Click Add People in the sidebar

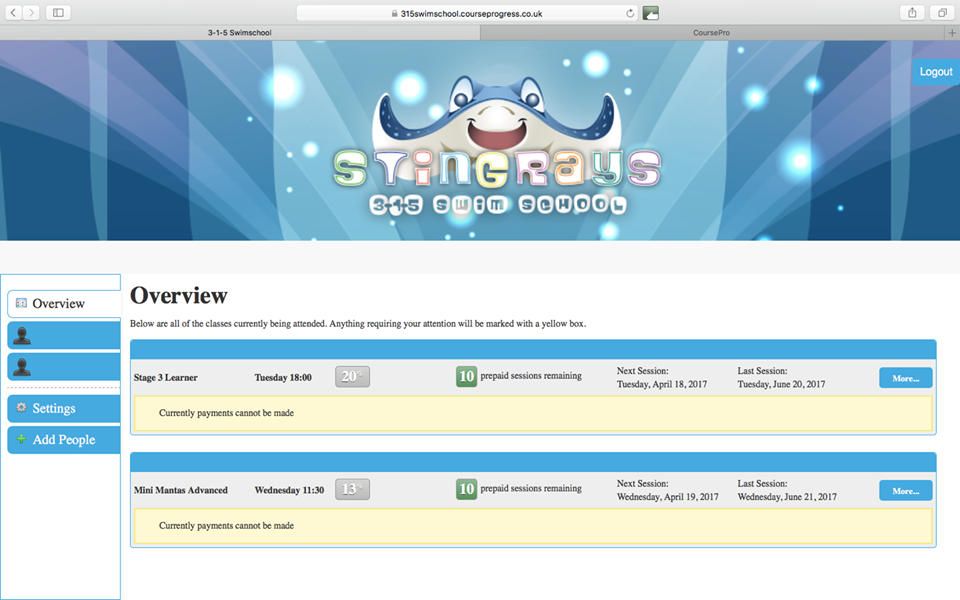coord(64,440)
